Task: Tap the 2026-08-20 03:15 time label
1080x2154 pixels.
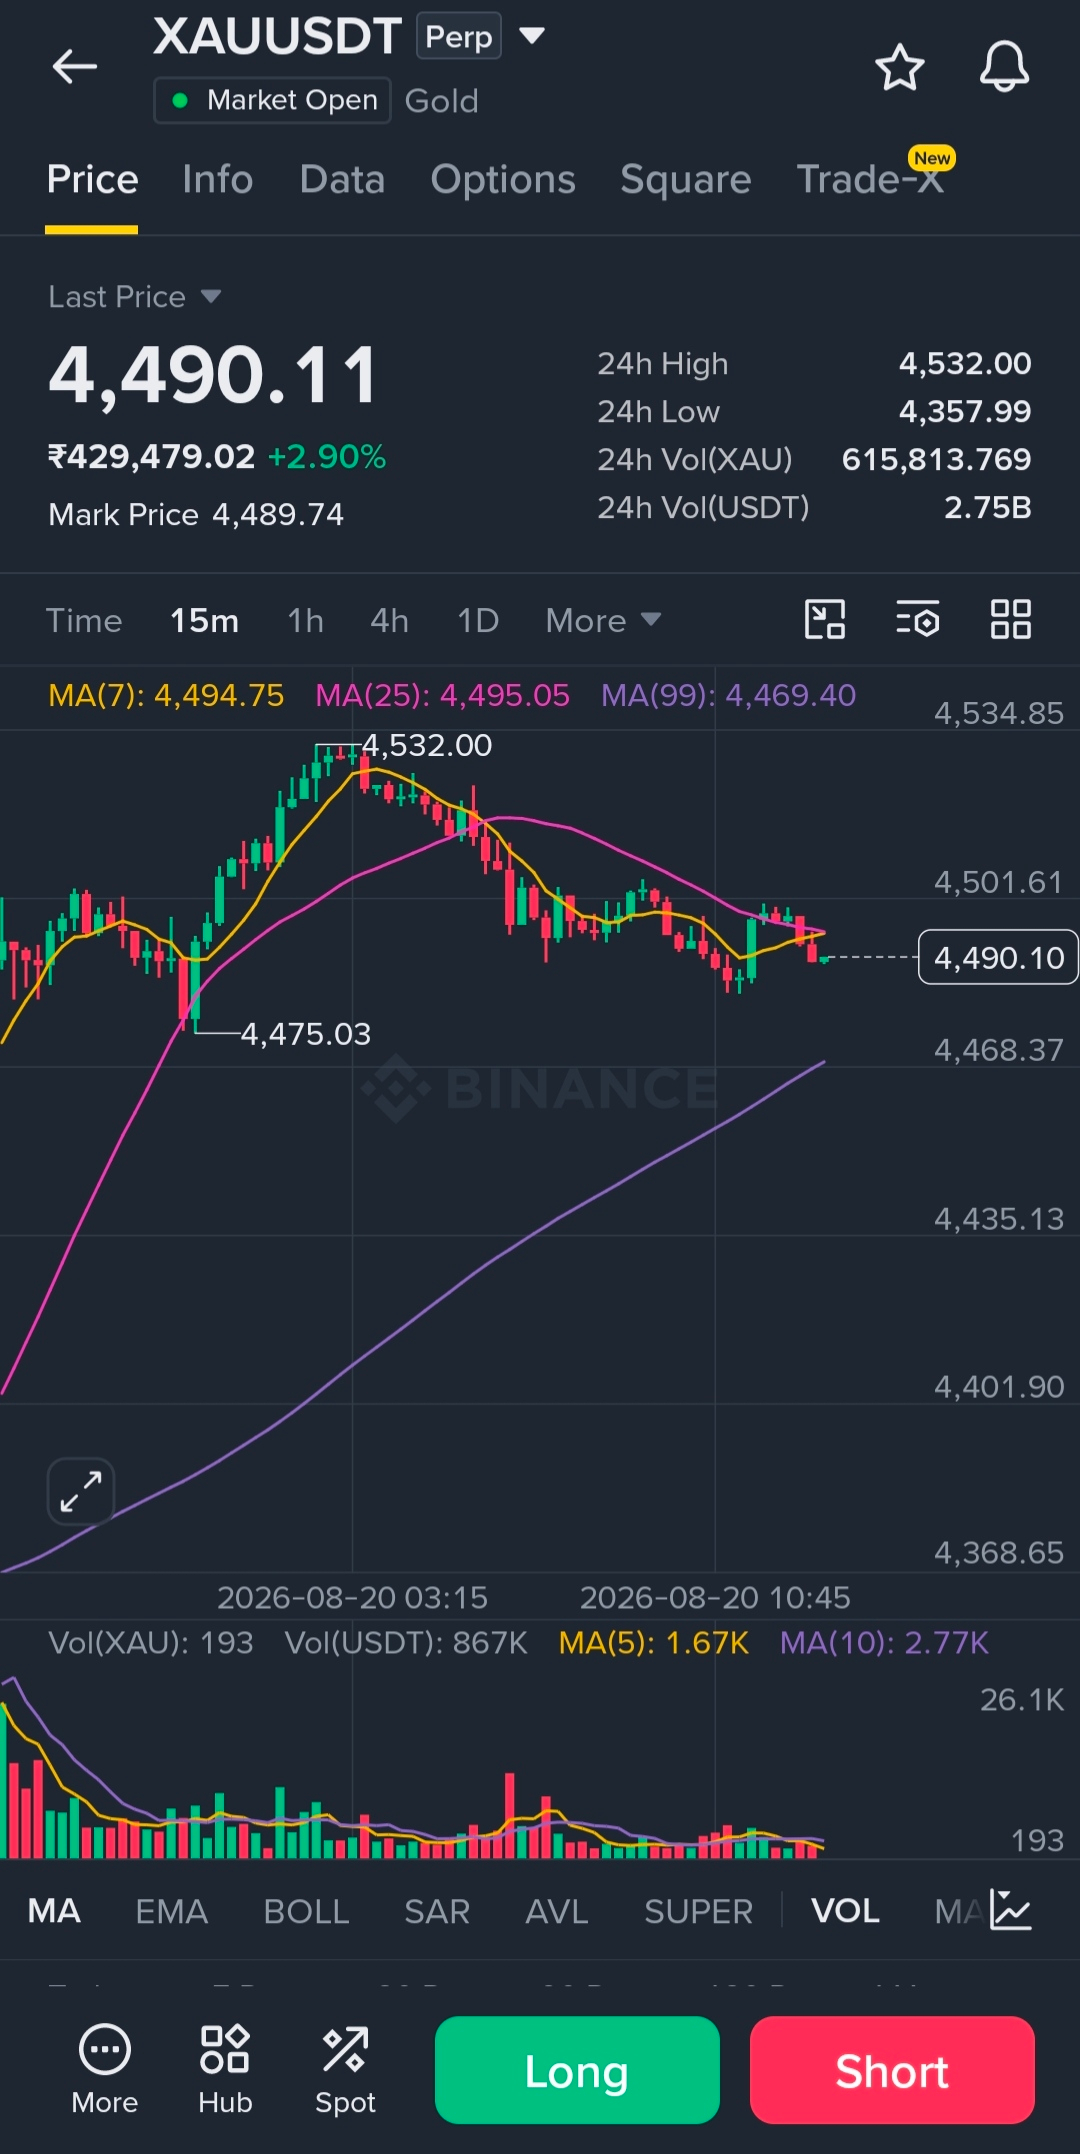Action: point(352,1597)
